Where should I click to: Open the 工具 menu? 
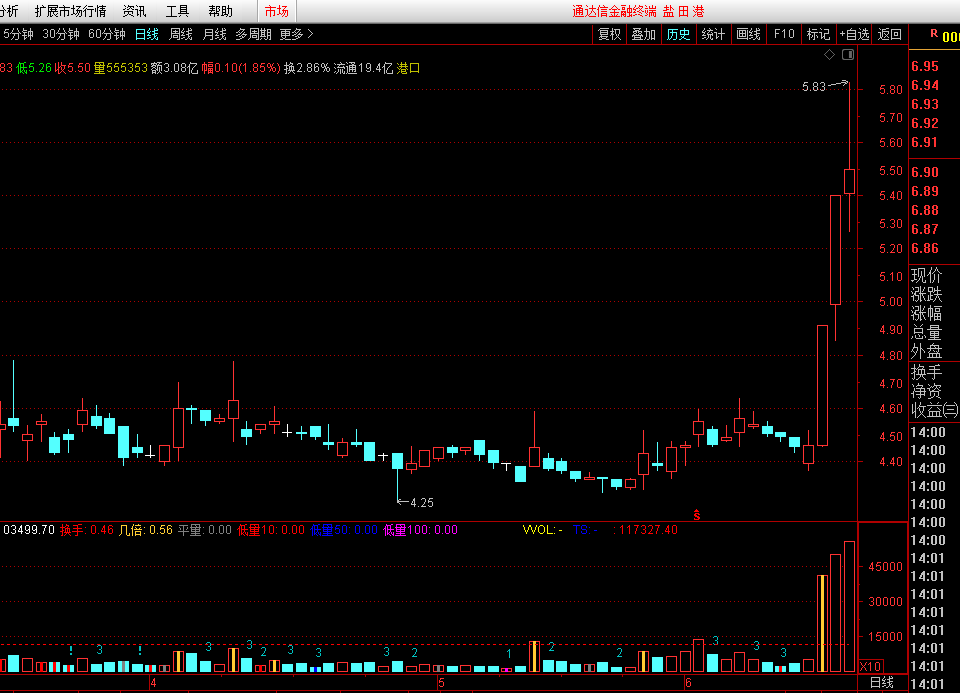[178, 11]
